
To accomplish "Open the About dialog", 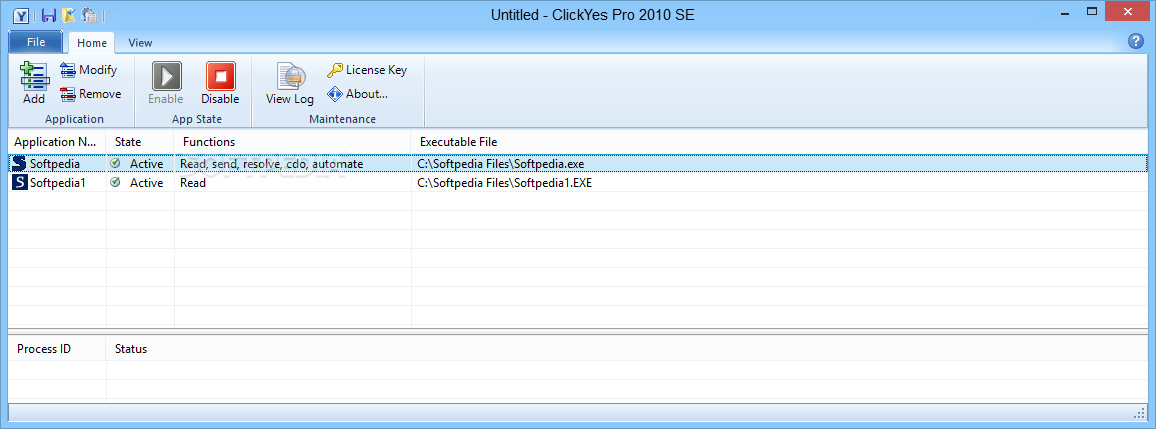I will pos(357,94).
